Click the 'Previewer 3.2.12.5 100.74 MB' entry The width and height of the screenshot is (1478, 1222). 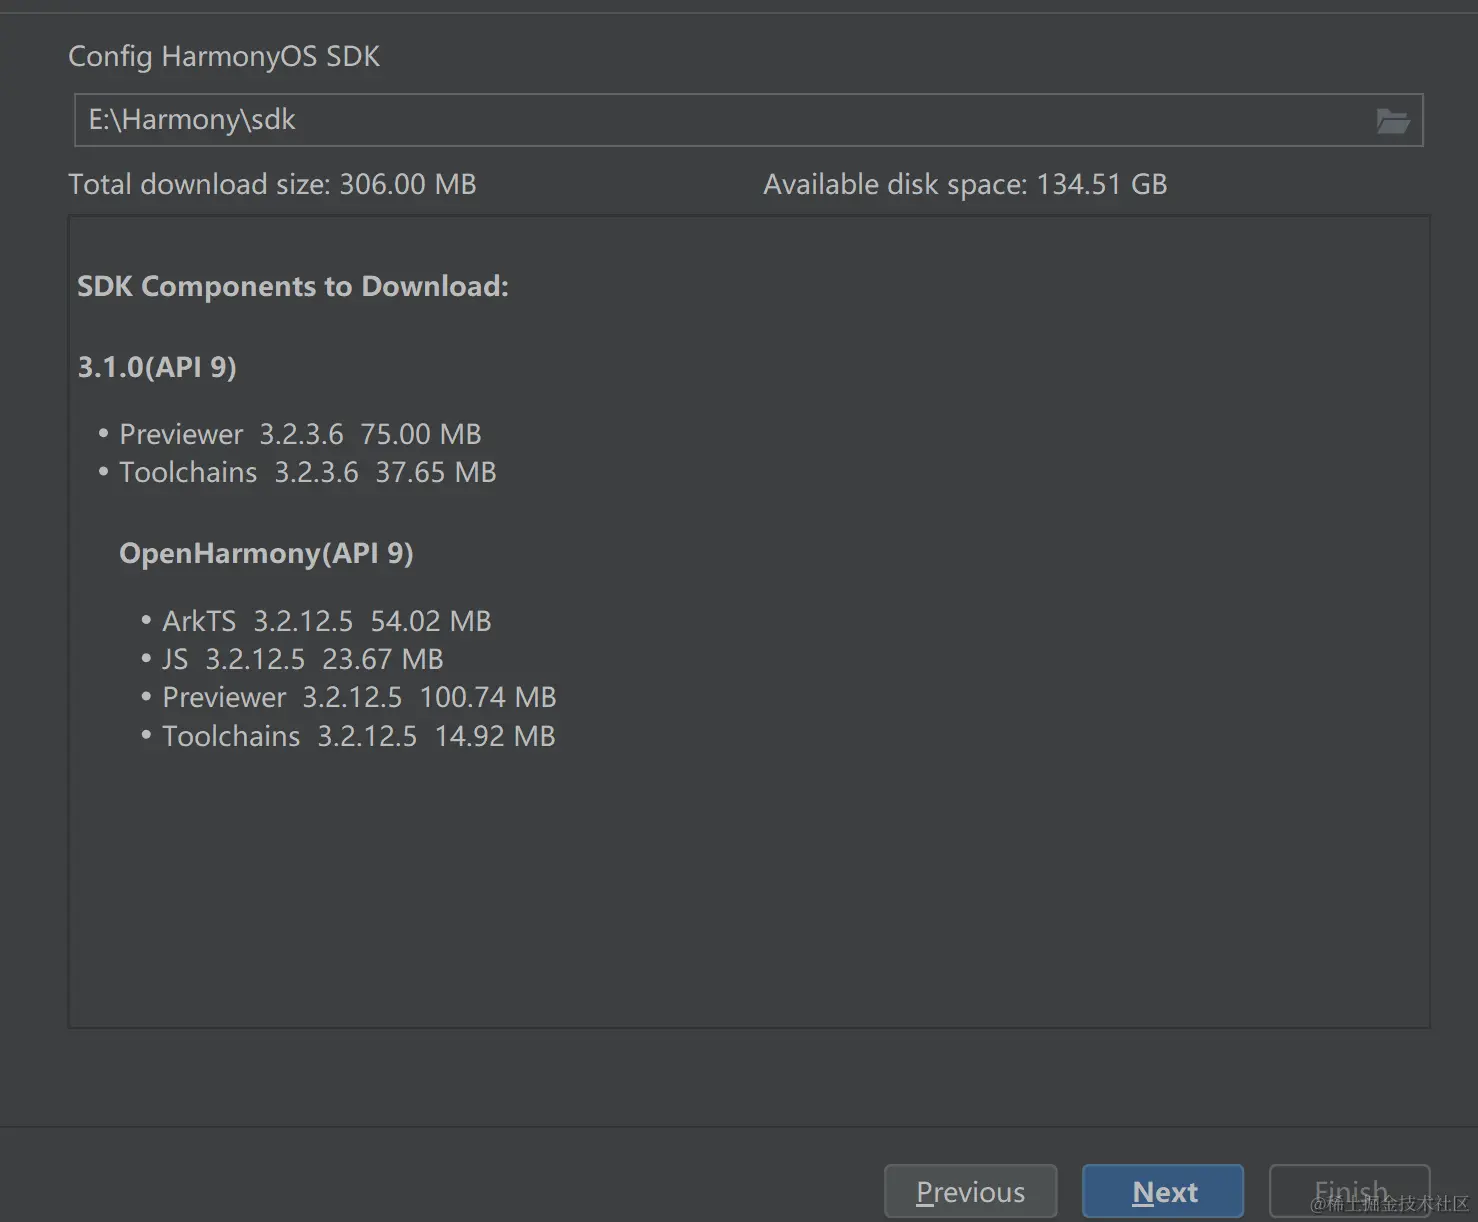point(359,697)
